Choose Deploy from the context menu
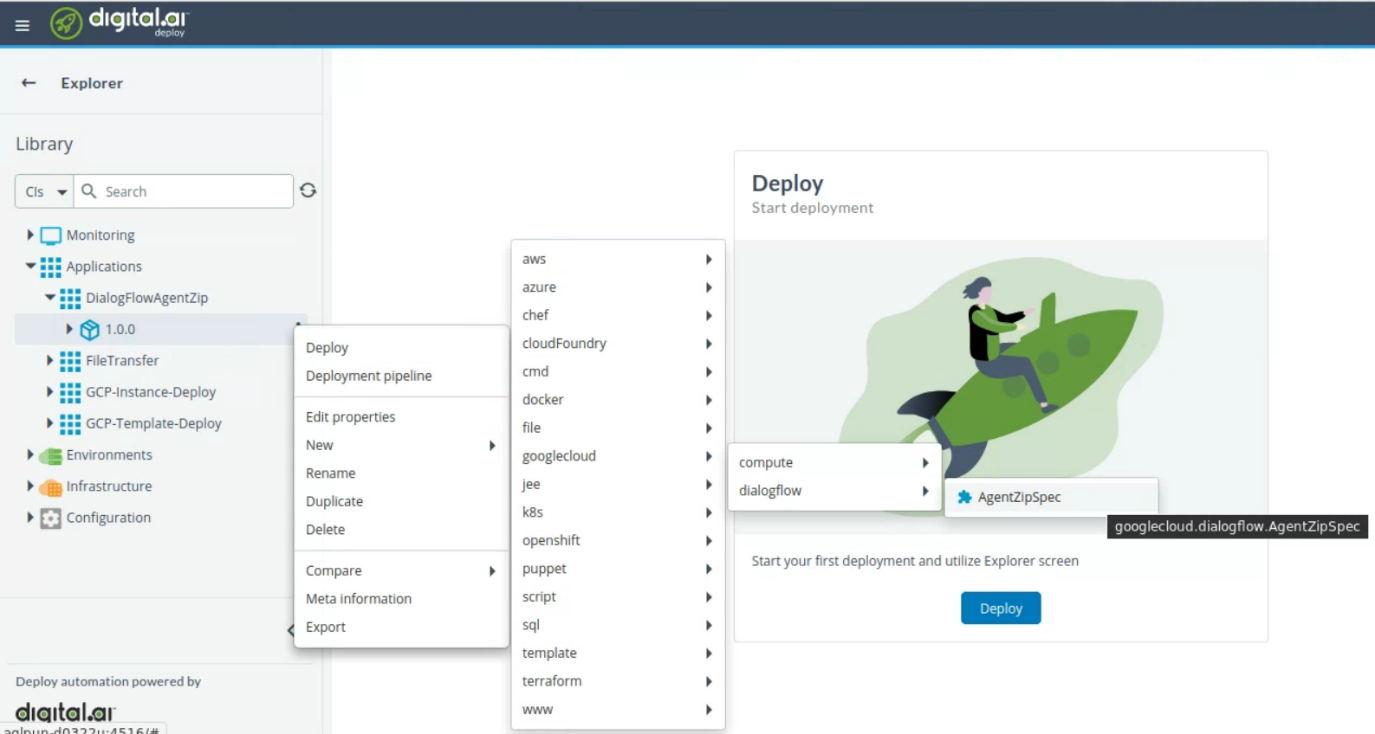This screenshot has height=734, width=1375. point(401,348)
